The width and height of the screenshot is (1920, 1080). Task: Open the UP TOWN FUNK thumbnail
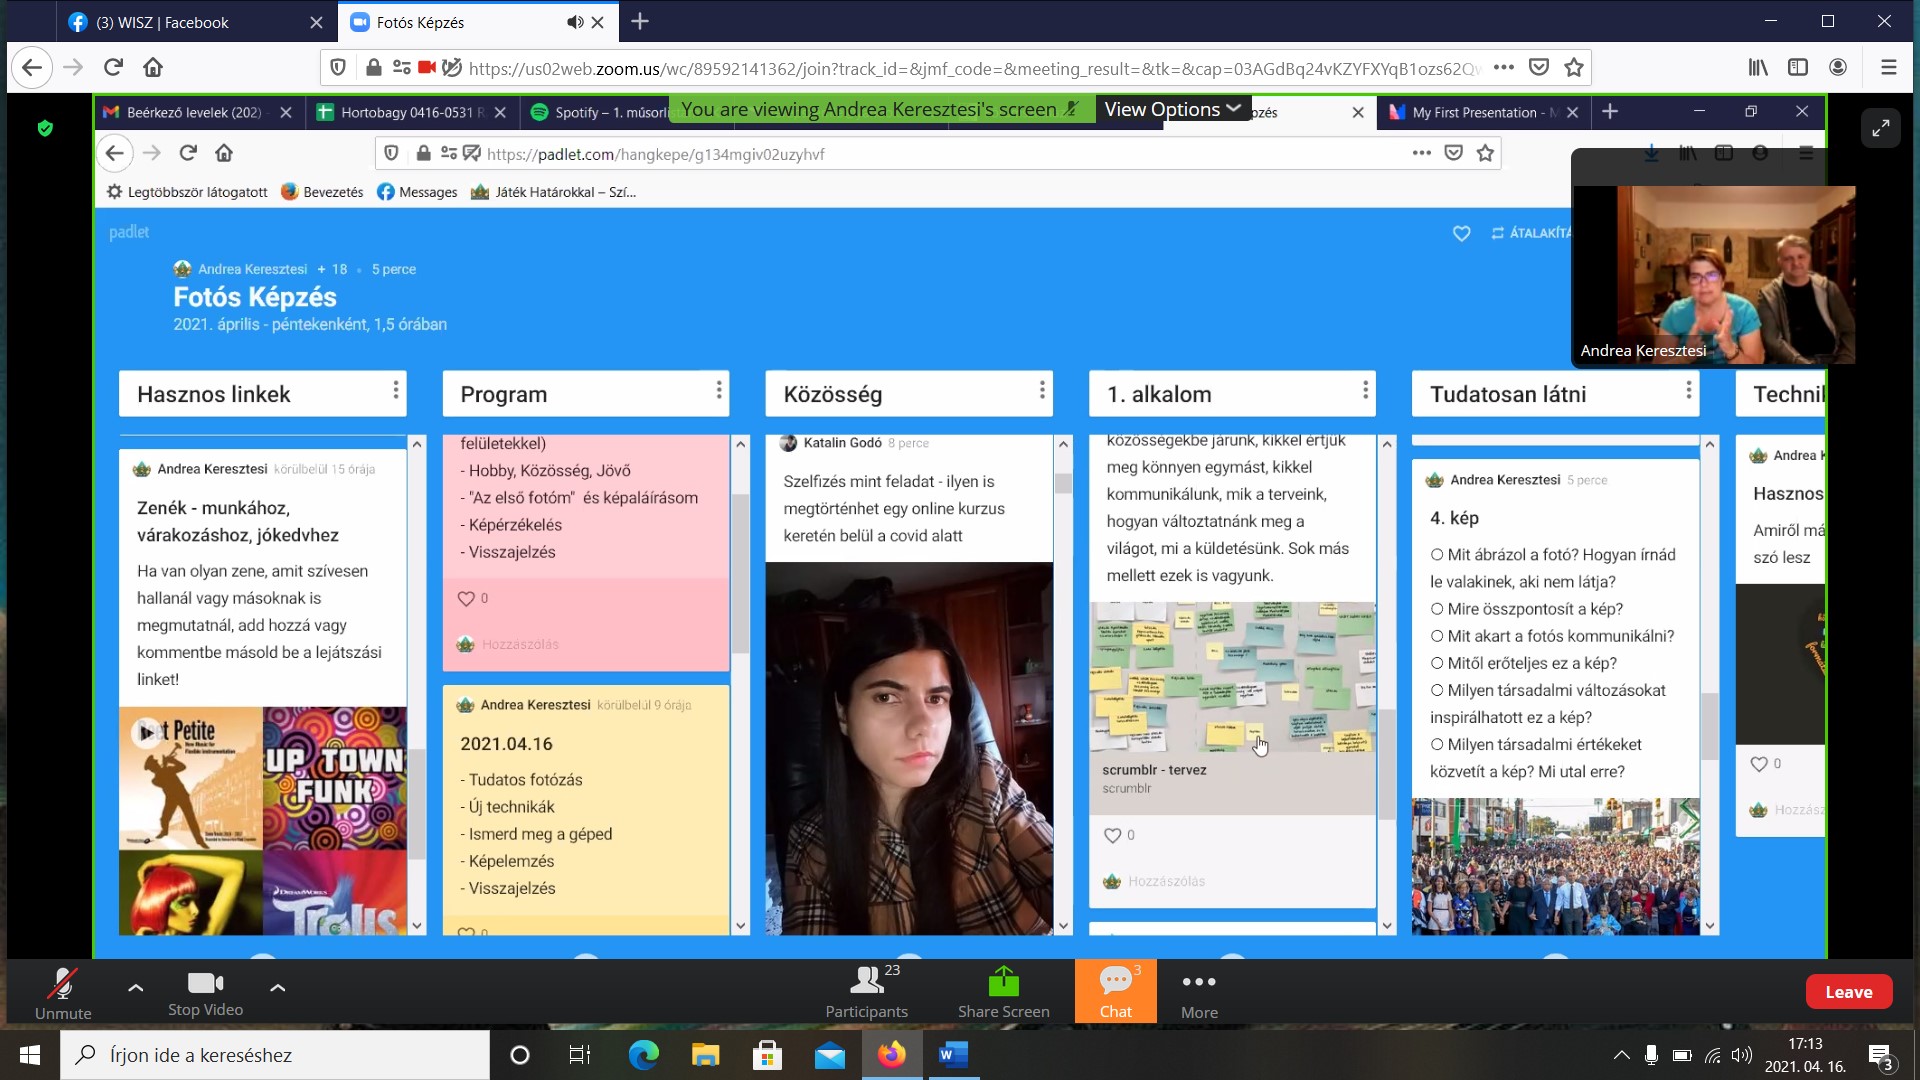(x=335, y=779)
